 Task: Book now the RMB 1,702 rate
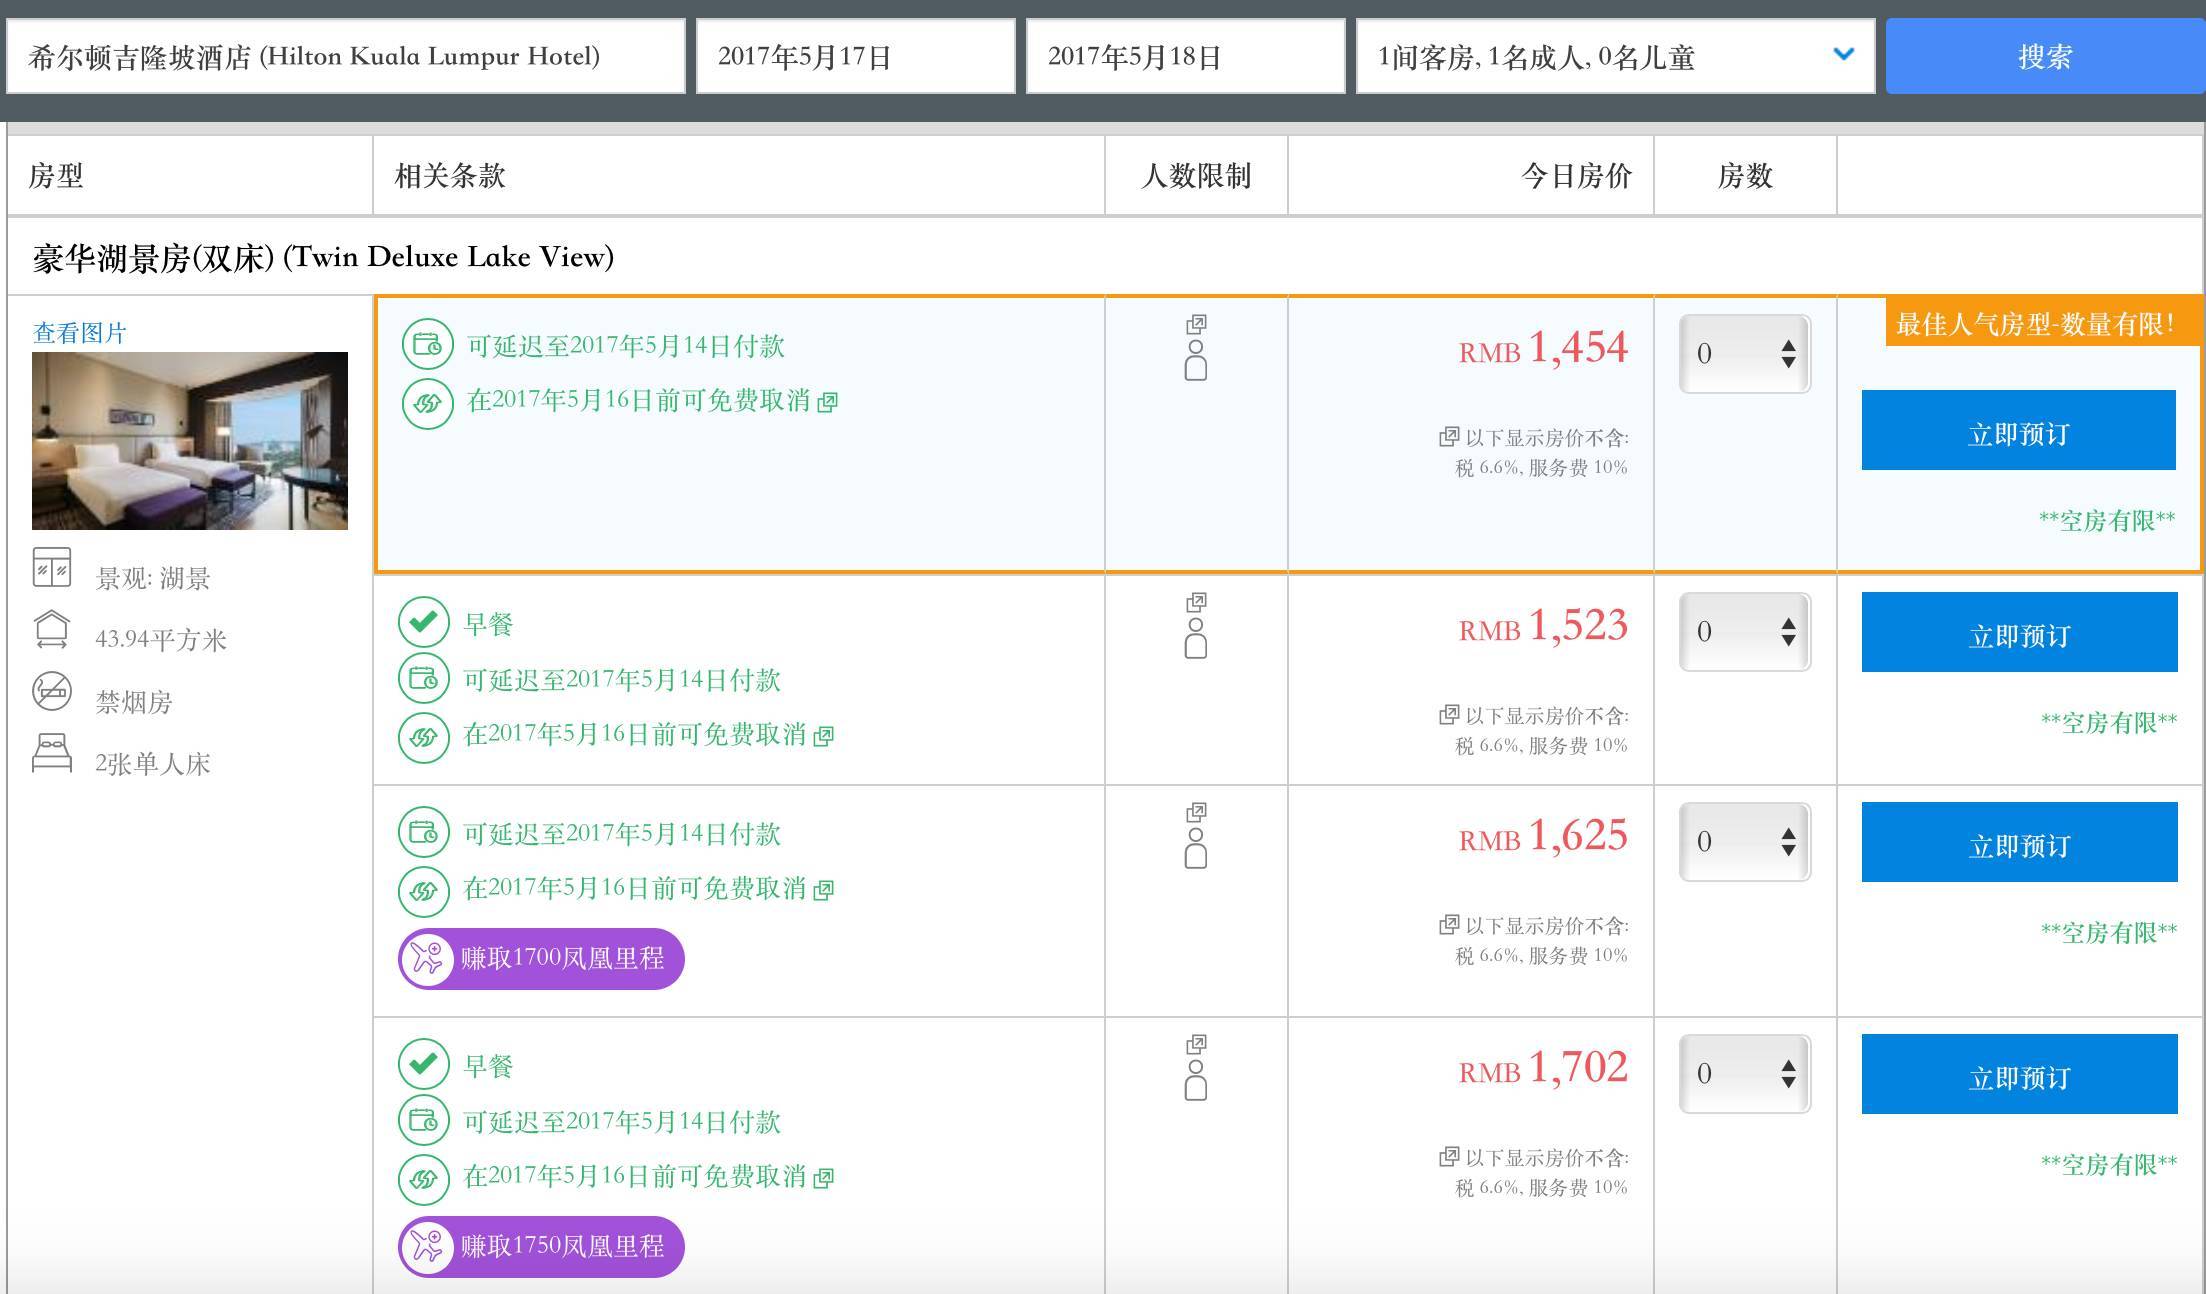click(2020, 1074)
